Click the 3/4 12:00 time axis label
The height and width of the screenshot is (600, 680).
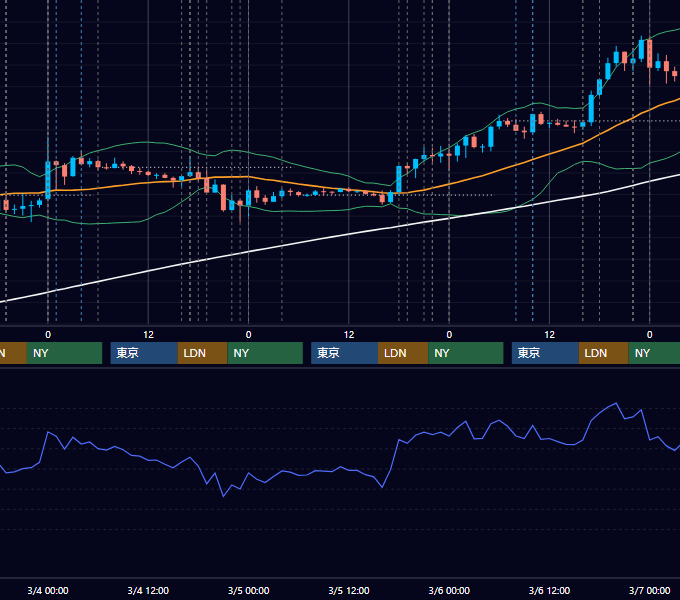click(x=148, y=590)
